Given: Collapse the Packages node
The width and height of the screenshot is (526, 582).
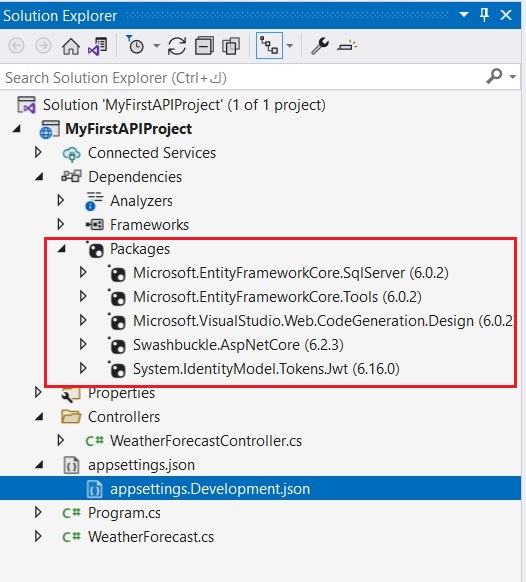Looking at the screenshot, I should pos(62,249).
